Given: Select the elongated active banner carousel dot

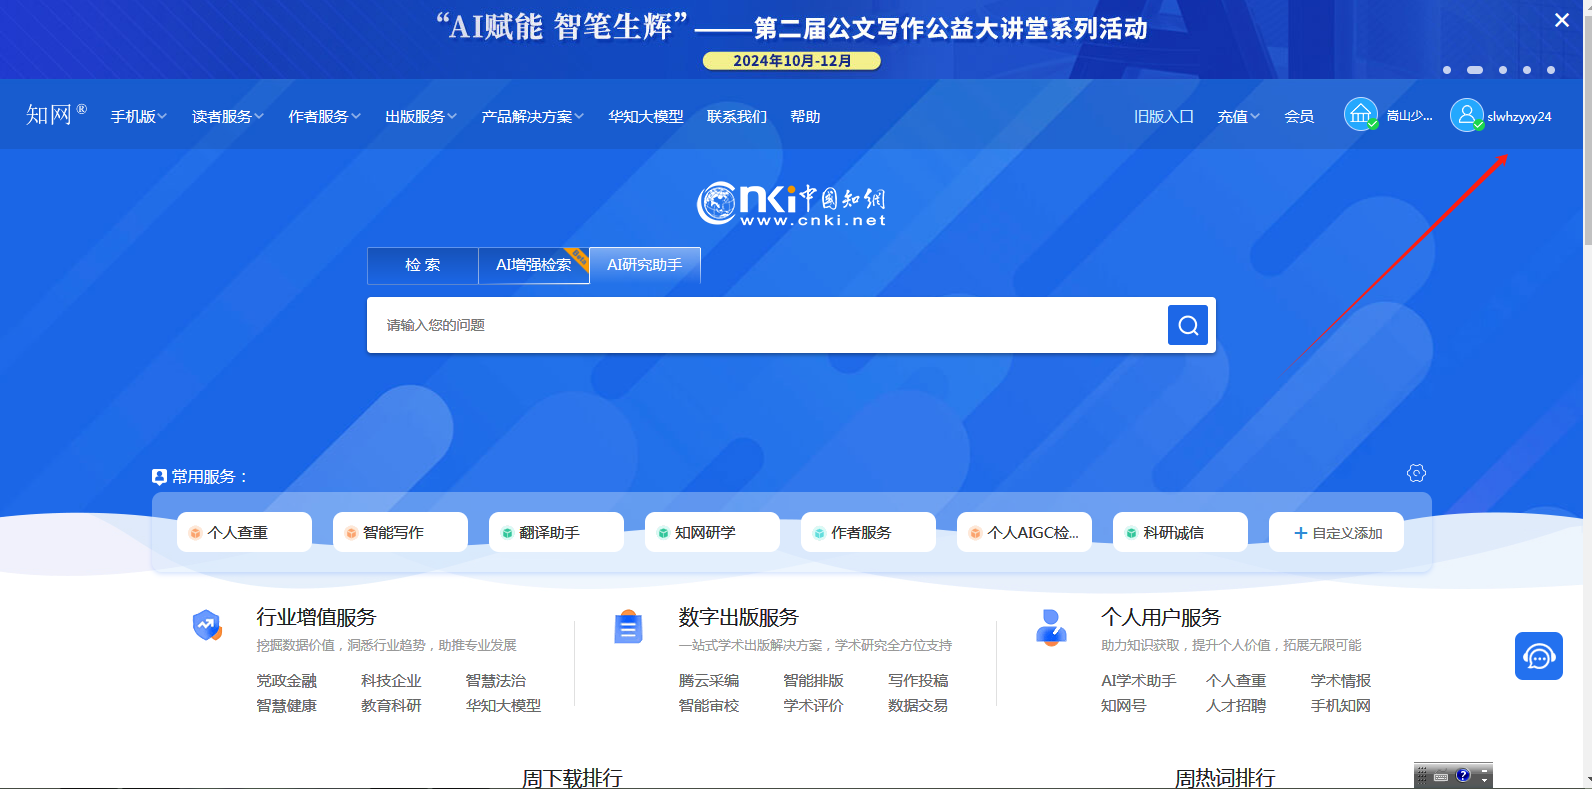Looking at the screenshot, I should (1475, 70).
